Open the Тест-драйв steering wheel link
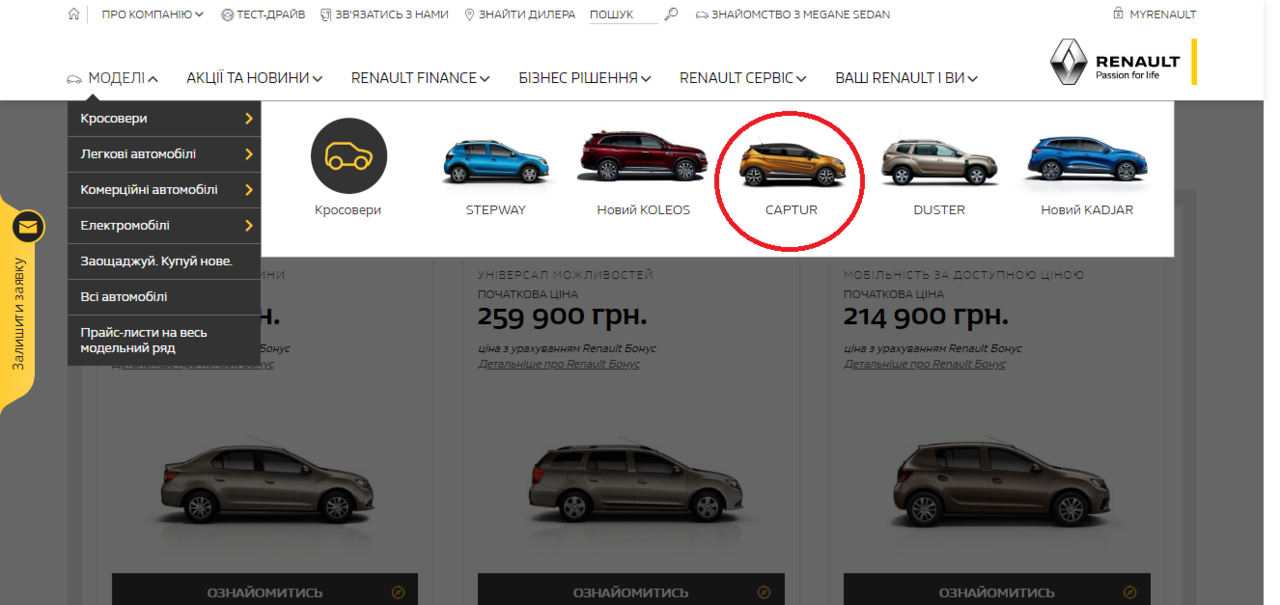The height and width of the screenshot is (605, 1280). tap(263, 15)
